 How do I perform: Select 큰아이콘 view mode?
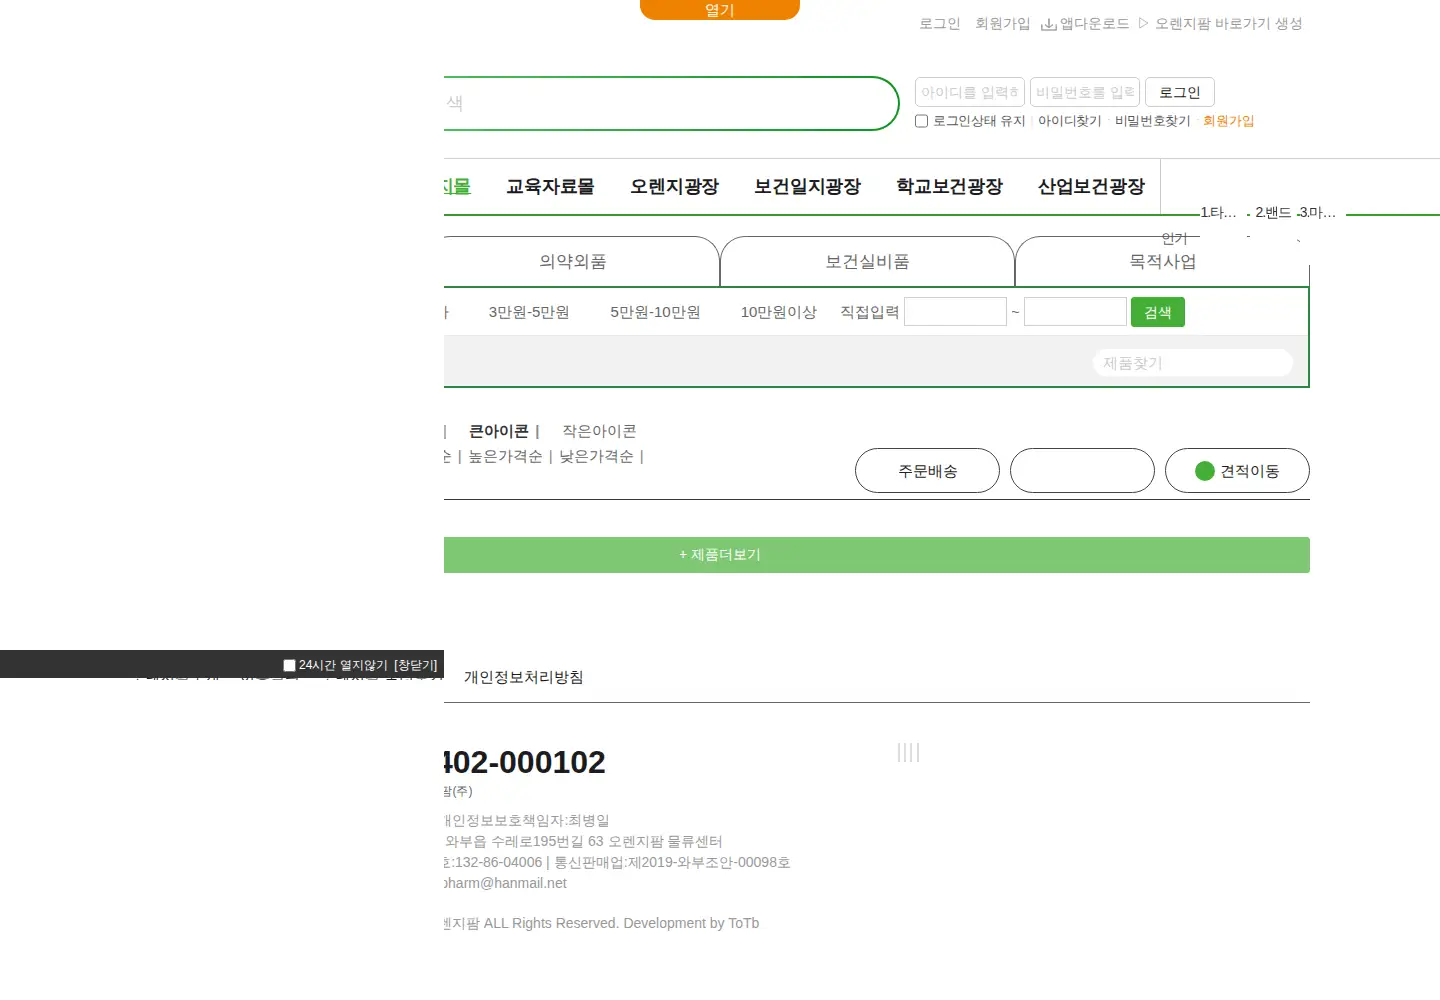(498, 431)
